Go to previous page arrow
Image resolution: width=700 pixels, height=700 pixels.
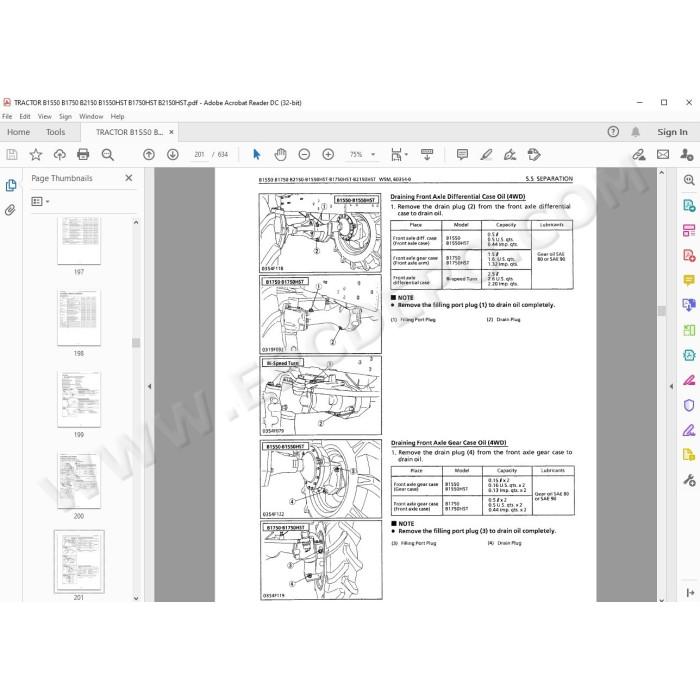click(x=149, y=154)
